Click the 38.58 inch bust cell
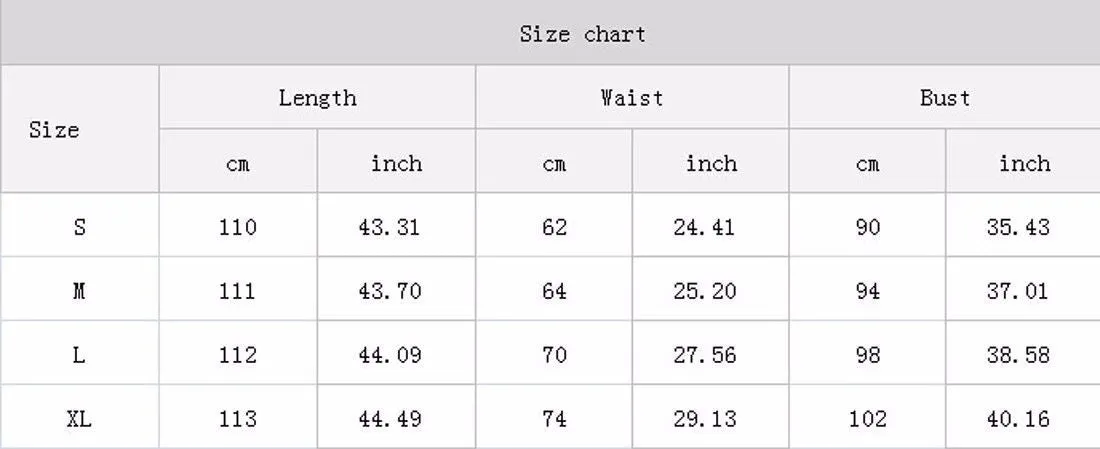This screenshot has width=1100, height=449. [x=1024, y=353]
